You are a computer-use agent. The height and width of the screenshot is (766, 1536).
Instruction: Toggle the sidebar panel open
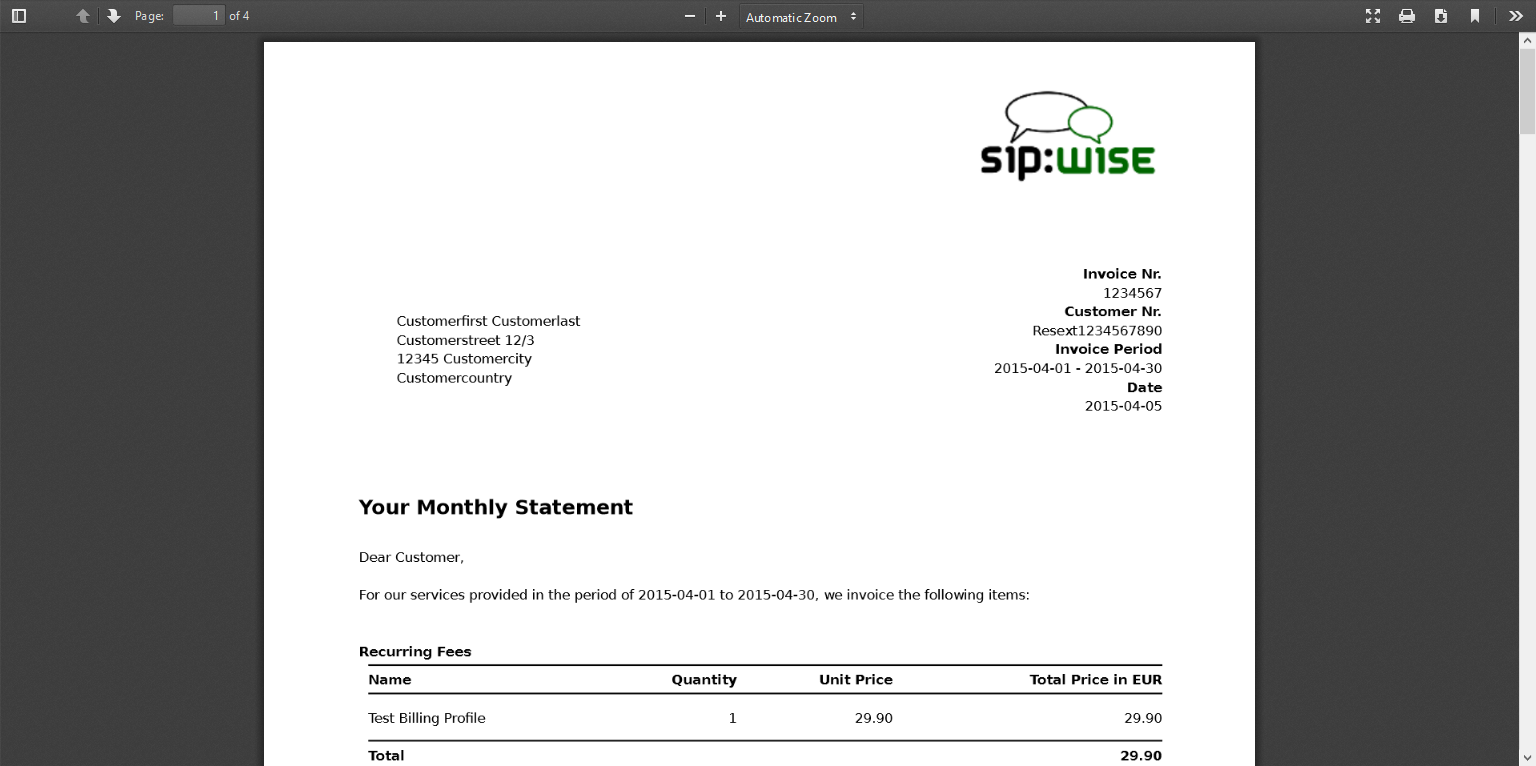click(18, 16)
